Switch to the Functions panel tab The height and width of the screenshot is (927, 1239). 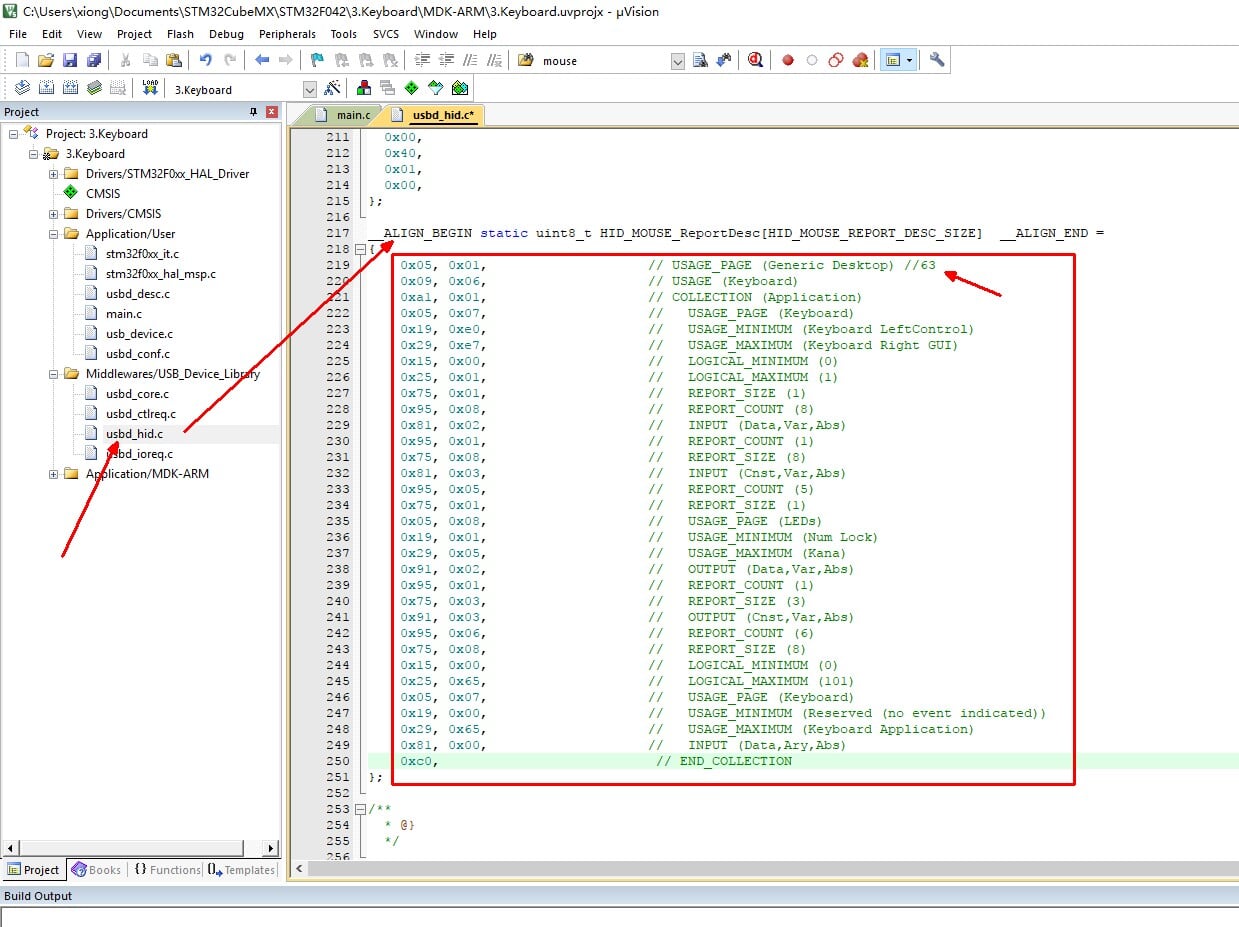pos(167,870)
